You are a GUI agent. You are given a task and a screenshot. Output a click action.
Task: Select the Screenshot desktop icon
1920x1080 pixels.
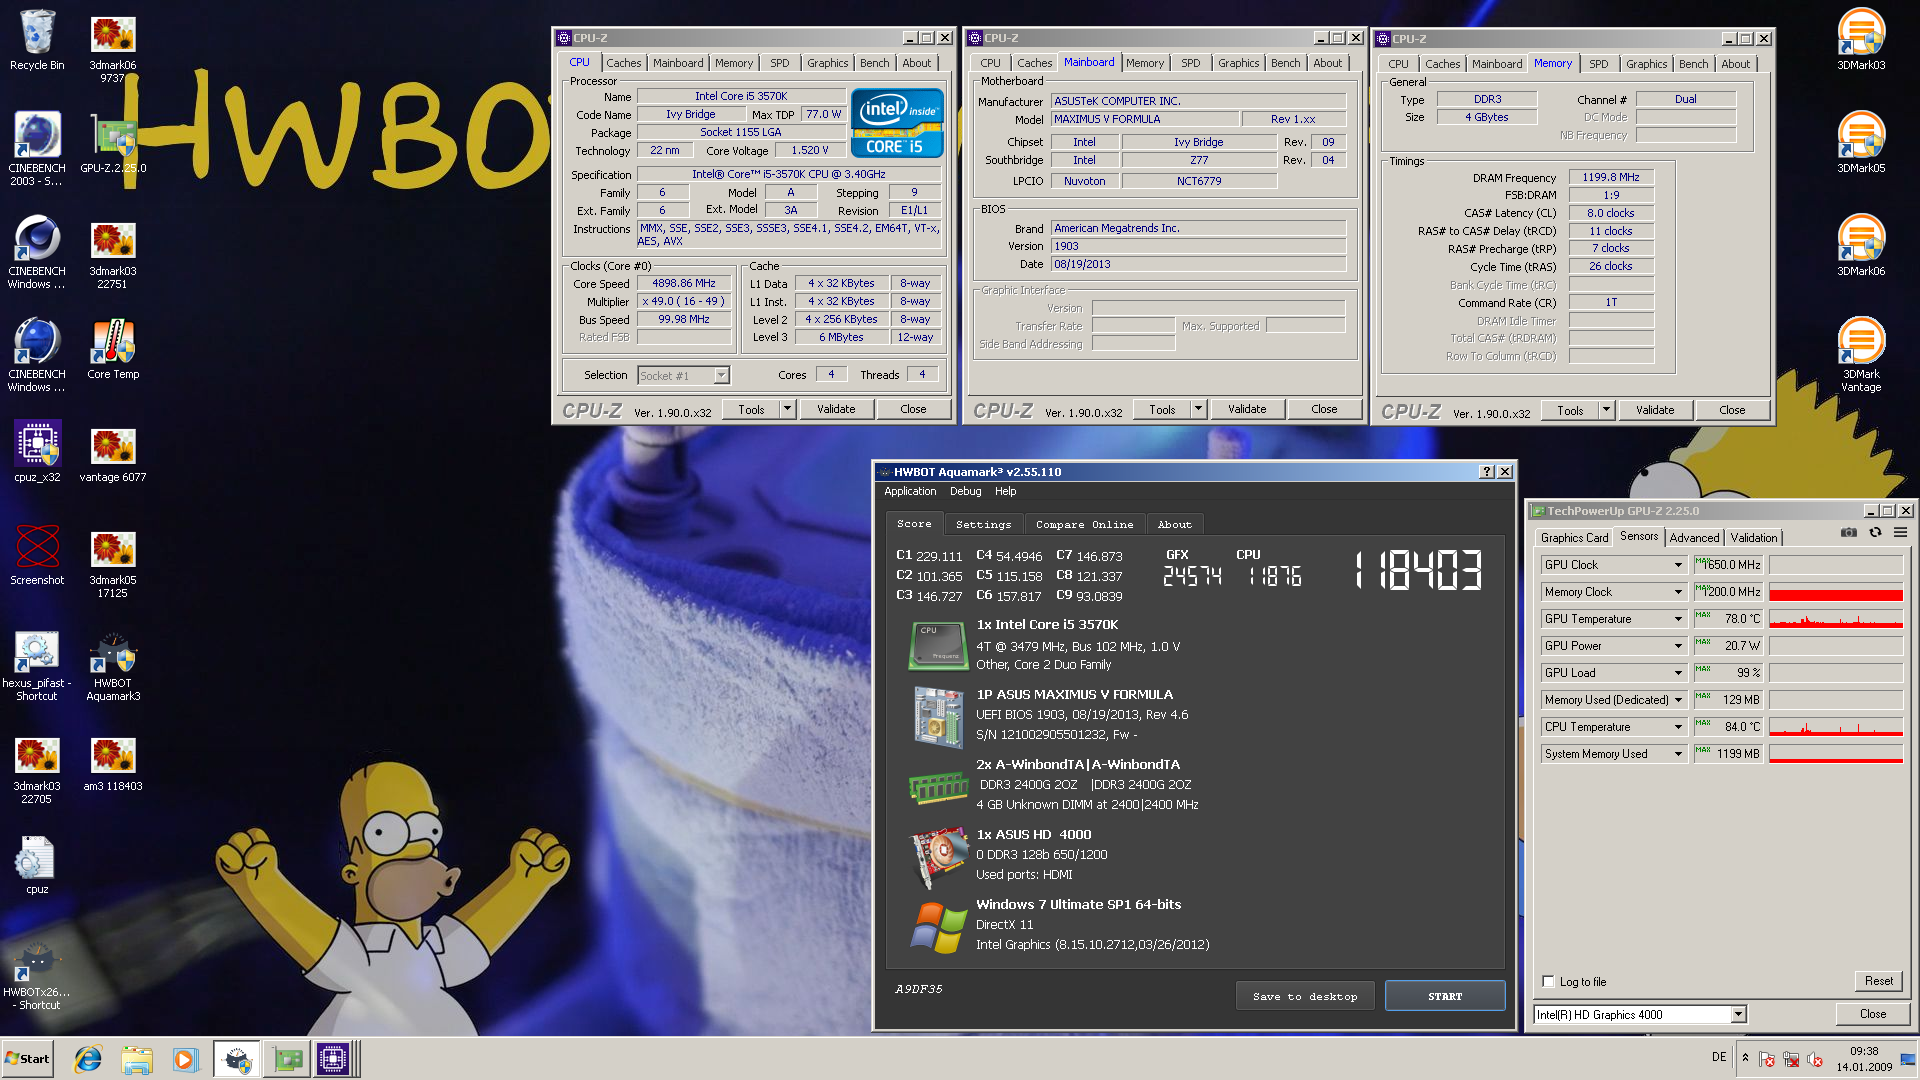pos(37,555)
